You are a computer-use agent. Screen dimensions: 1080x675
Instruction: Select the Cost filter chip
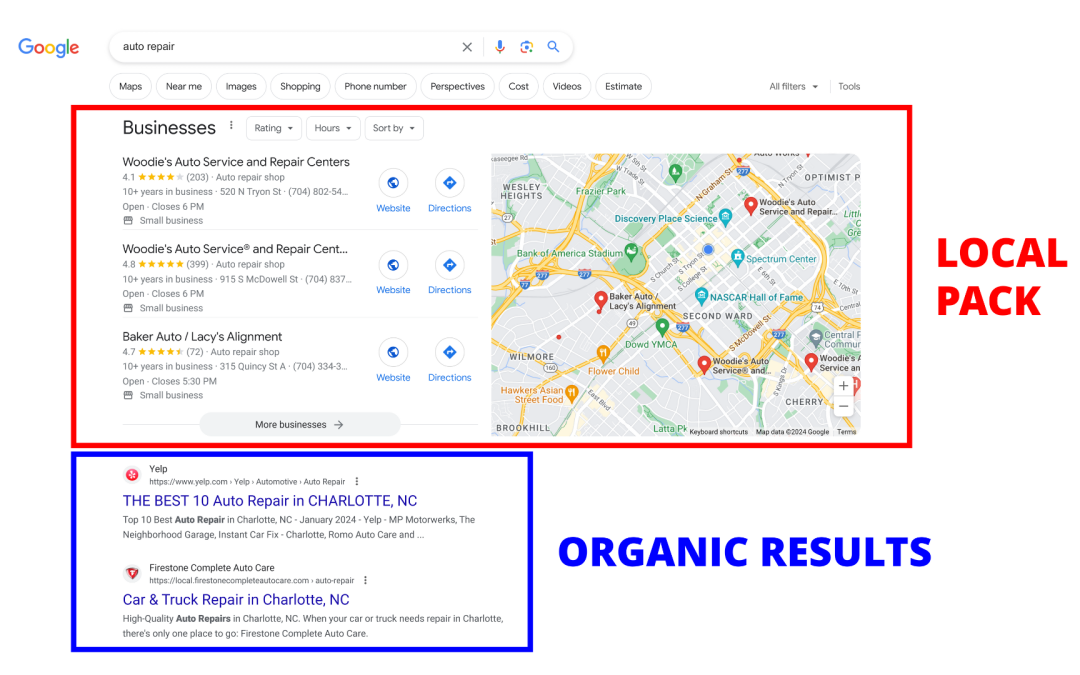click(x=519, y=87)
